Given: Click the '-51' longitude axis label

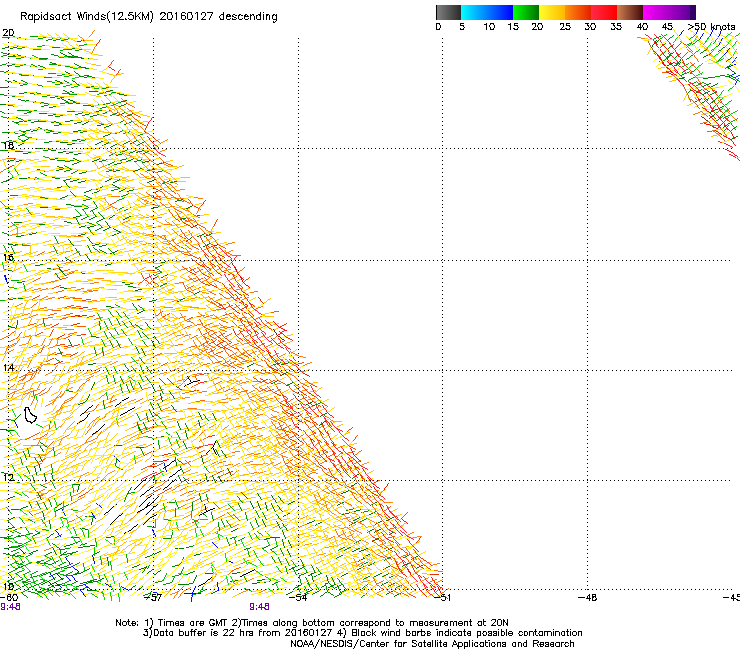Looking at the screenshot, I should click(442, 597).
